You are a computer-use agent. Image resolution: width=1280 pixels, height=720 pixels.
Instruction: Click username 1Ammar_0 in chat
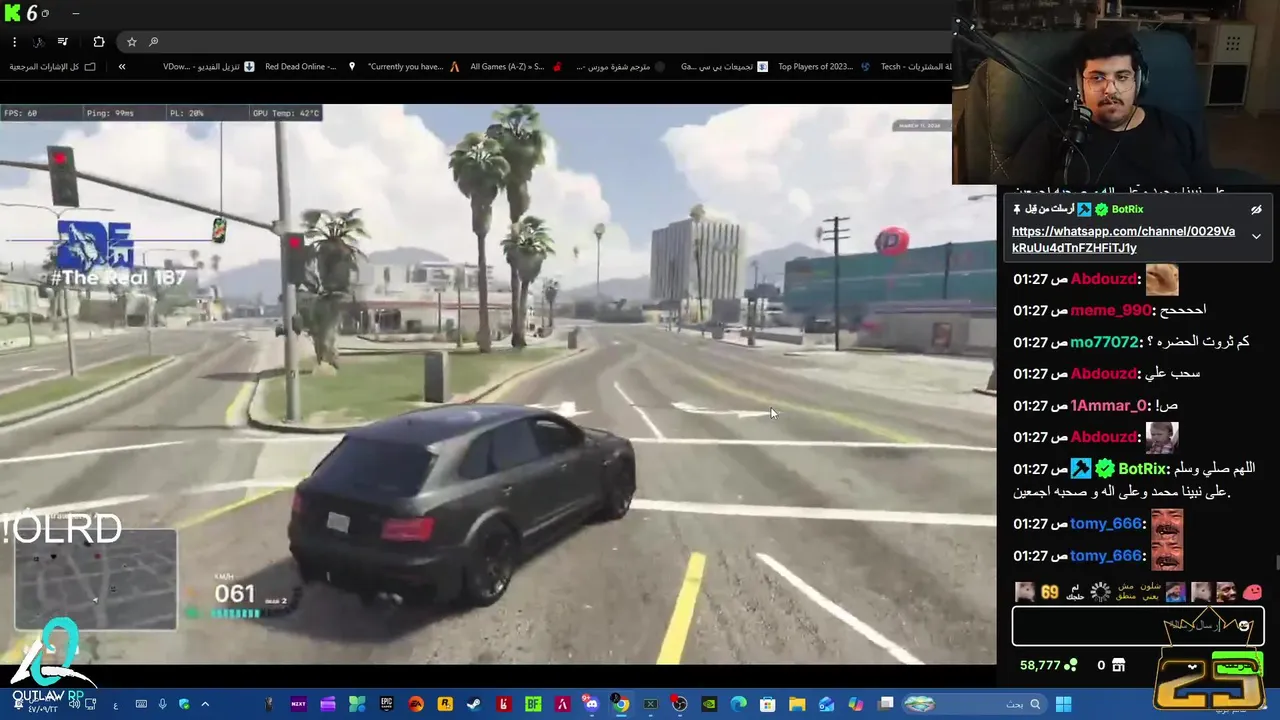tap(1109, 405)
